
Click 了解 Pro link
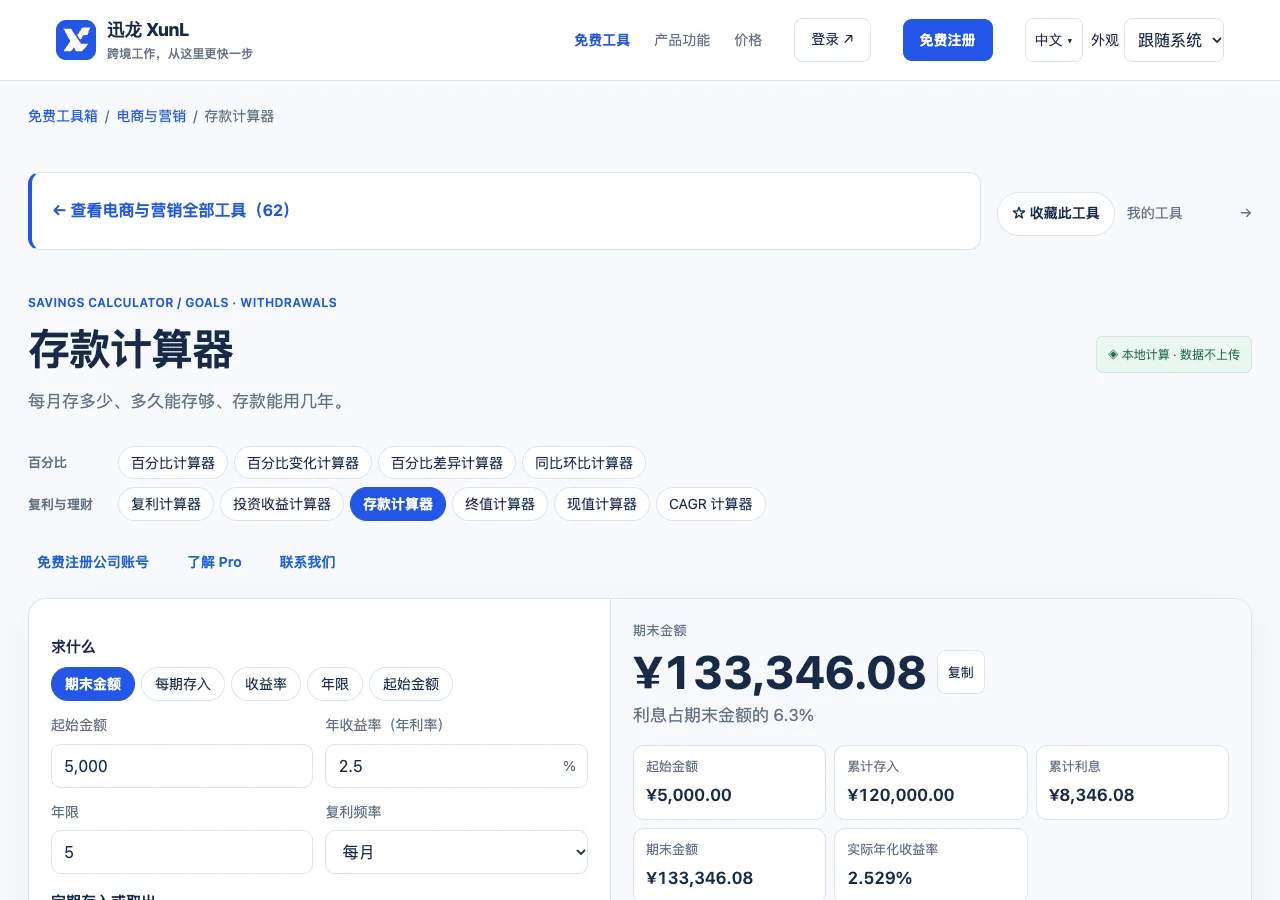click(x=215, y=562)
